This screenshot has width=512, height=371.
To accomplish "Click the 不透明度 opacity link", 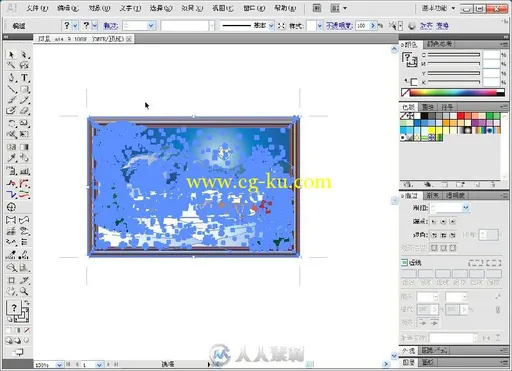I will point(339,25).
